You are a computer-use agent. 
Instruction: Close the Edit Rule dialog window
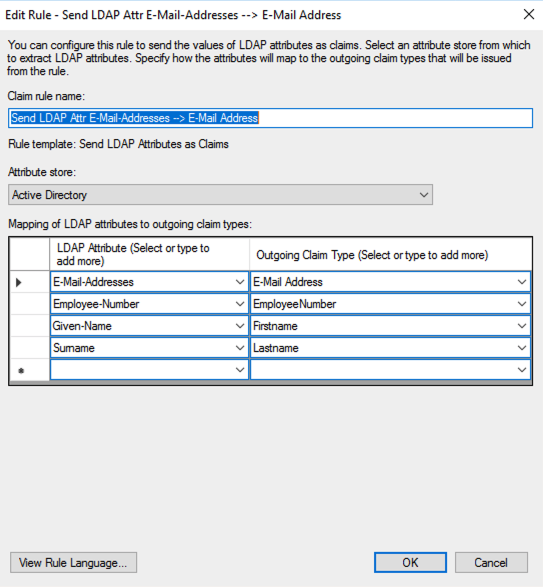pos(529,15)
